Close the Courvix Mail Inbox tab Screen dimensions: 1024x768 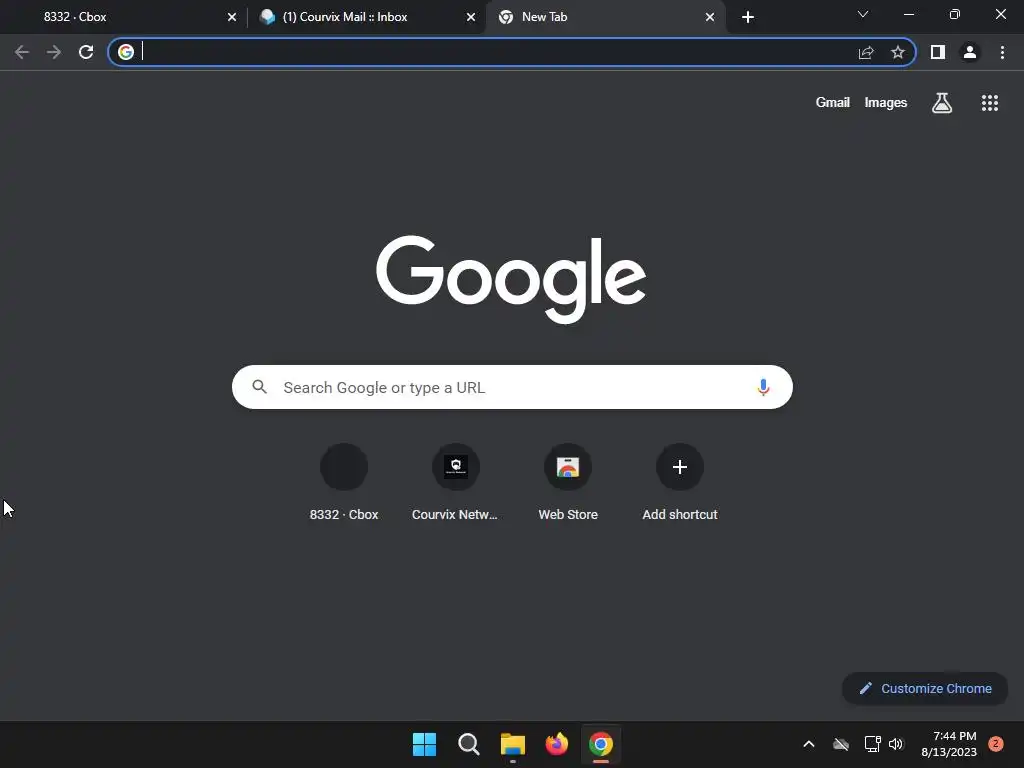[471, 17]
